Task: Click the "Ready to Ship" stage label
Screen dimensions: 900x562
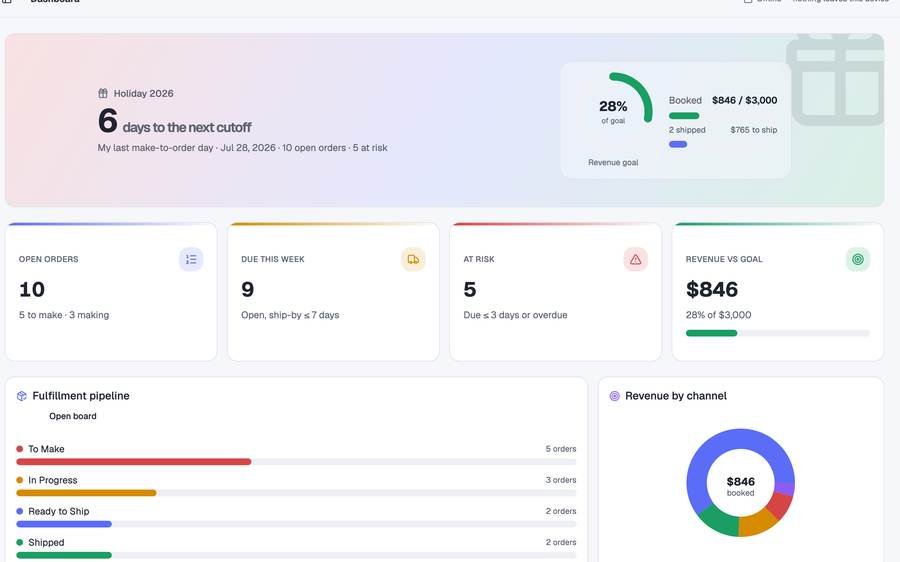Action: [59, 511]
